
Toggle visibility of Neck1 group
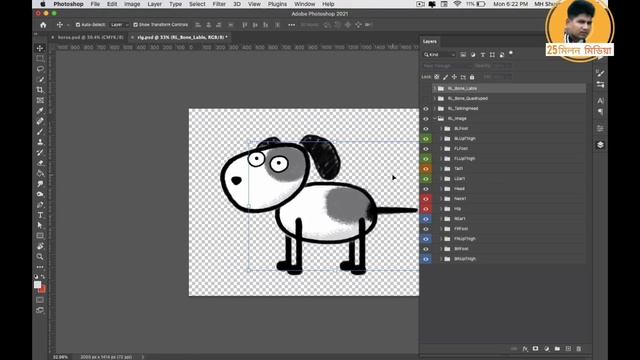(426, 199)
